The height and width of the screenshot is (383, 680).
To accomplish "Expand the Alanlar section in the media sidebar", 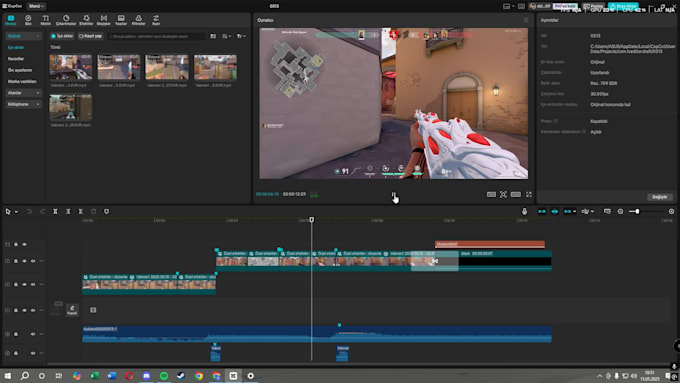I will point(23,93).
